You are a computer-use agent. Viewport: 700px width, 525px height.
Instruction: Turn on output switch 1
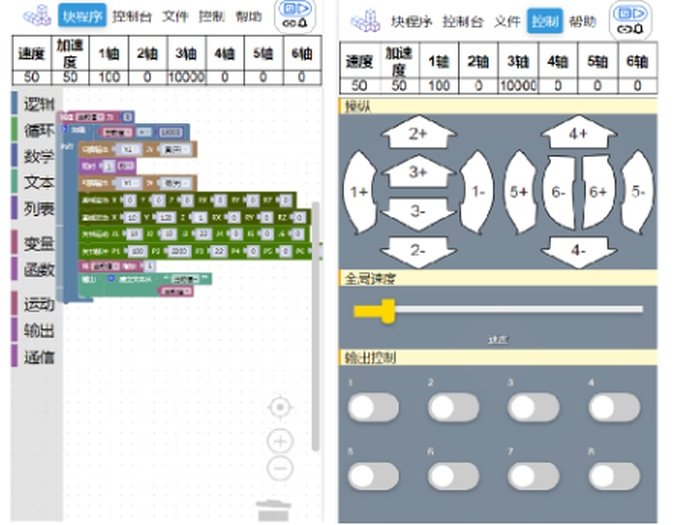tap(373, 407)
